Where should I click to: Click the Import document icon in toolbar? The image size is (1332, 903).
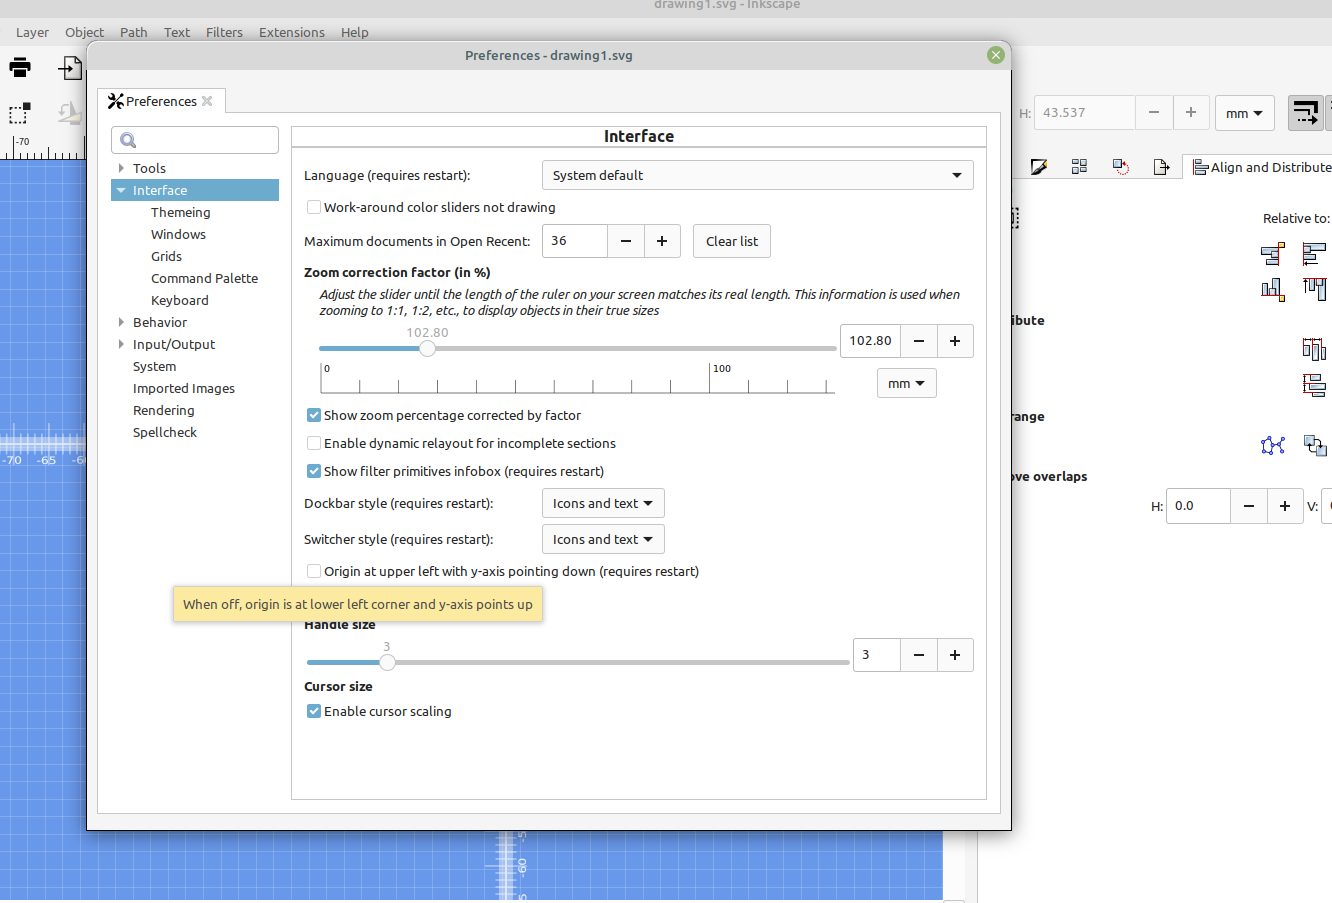coord(70,68)
